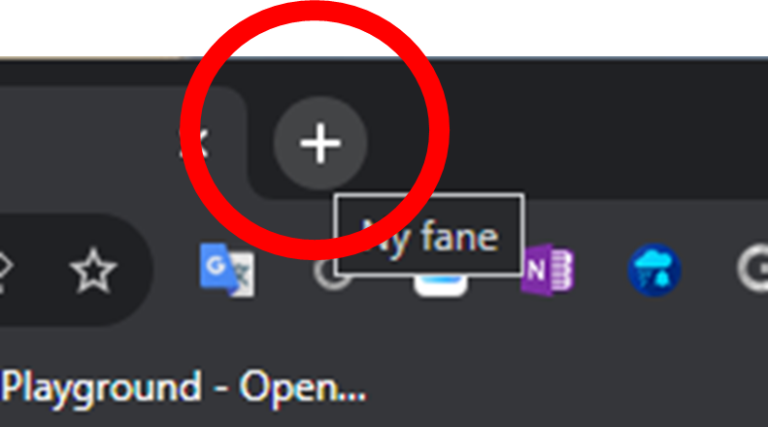This screenshot has width=768, height=427.
Task: Click the white area above the browser window
Action: tap(588, 27)
